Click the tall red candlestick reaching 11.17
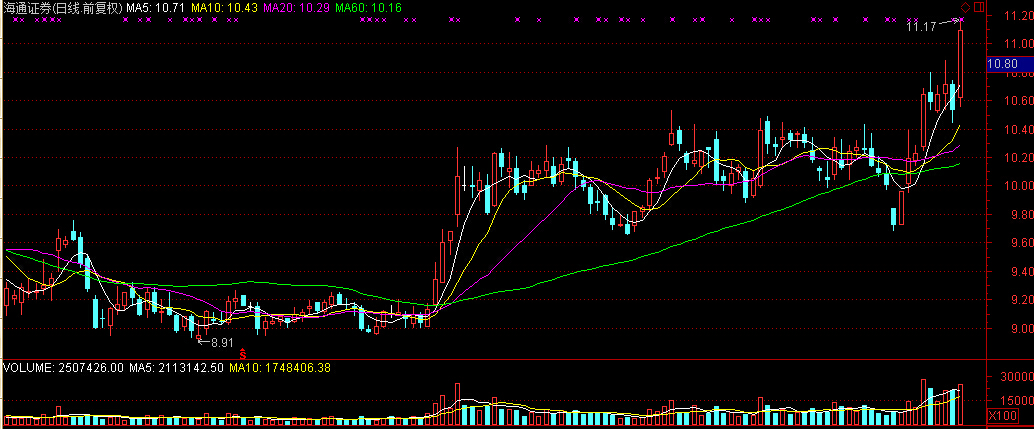This screenshot has width=1034, height=429. [960, 64]
